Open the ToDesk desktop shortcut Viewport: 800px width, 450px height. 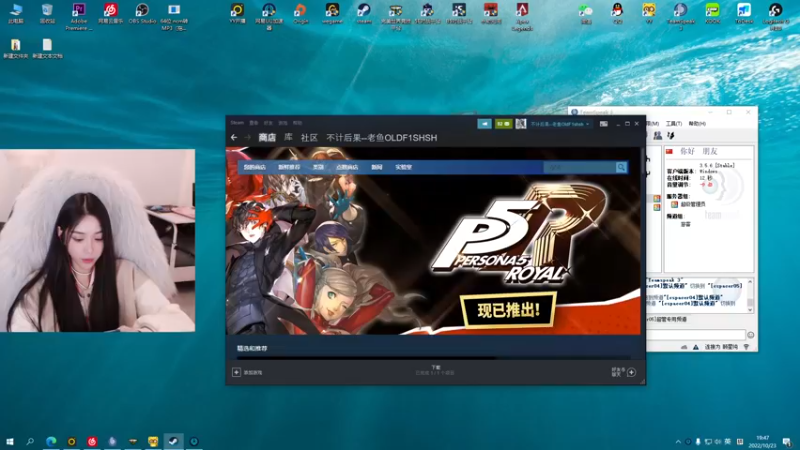743,14
